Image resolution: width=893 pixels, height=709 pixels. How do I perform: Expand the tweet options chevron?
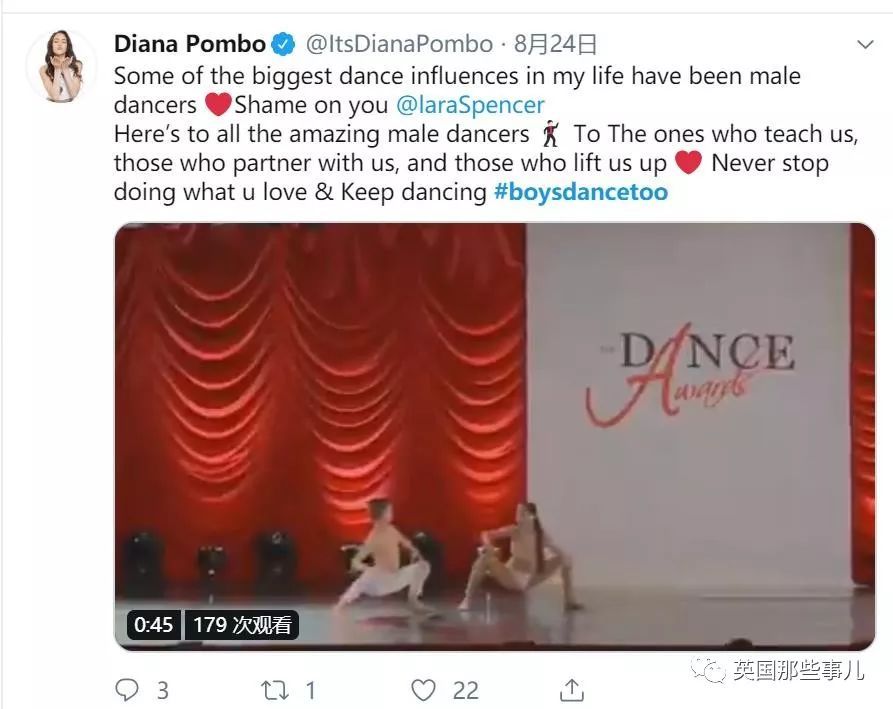coord(865,44)
